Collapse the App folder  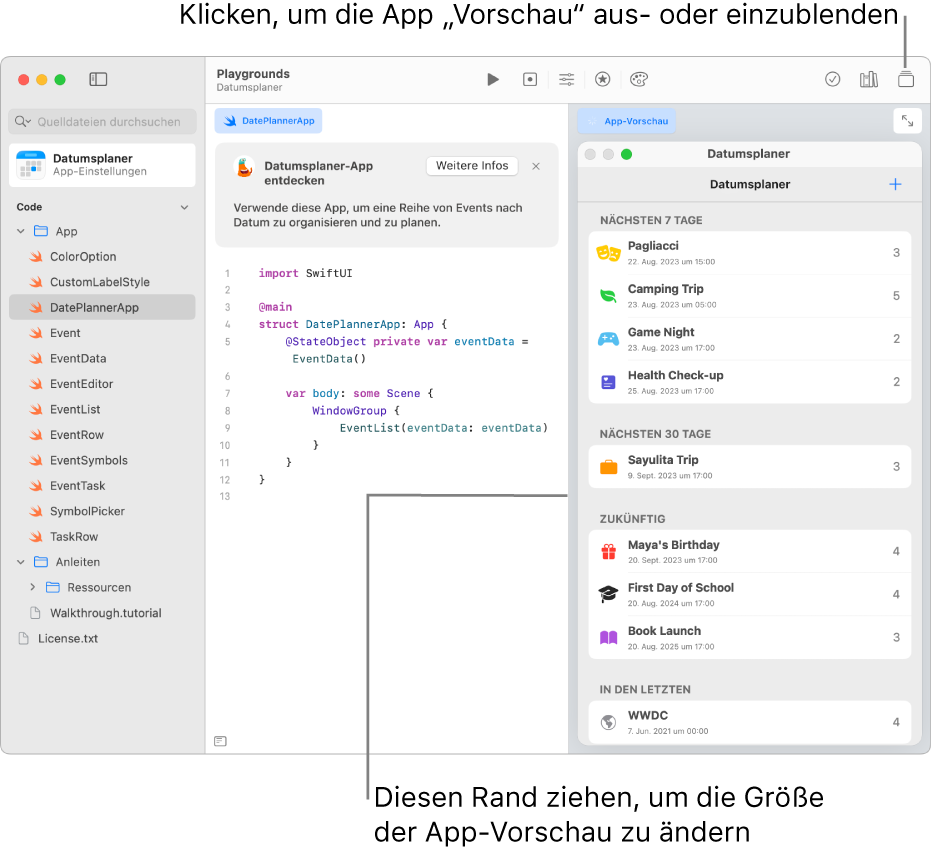pos(21,231)
